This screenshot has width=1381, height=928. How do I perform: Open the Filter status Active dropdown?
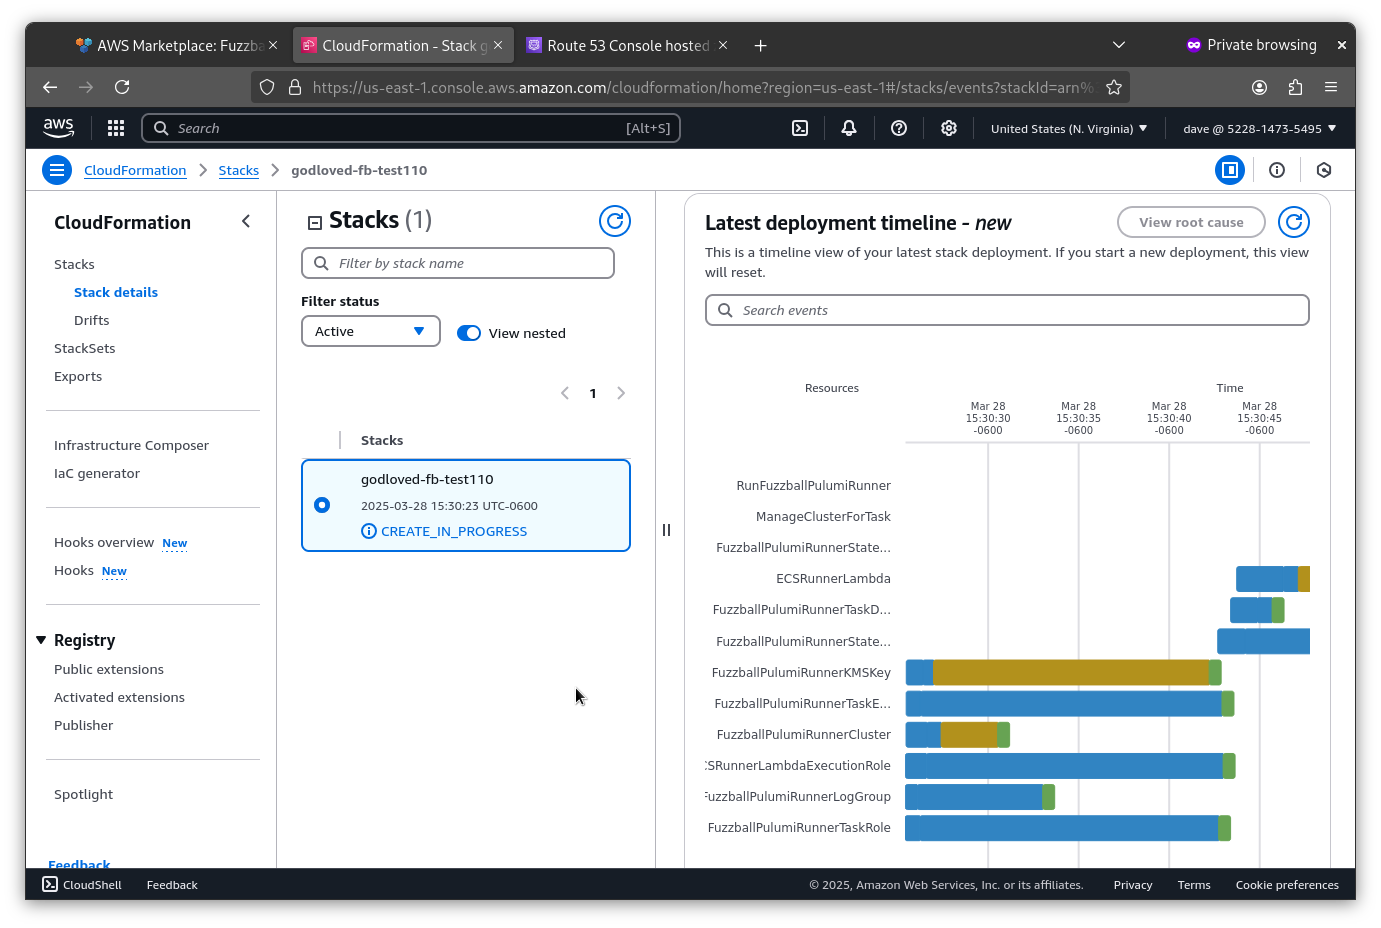[371, 331]
